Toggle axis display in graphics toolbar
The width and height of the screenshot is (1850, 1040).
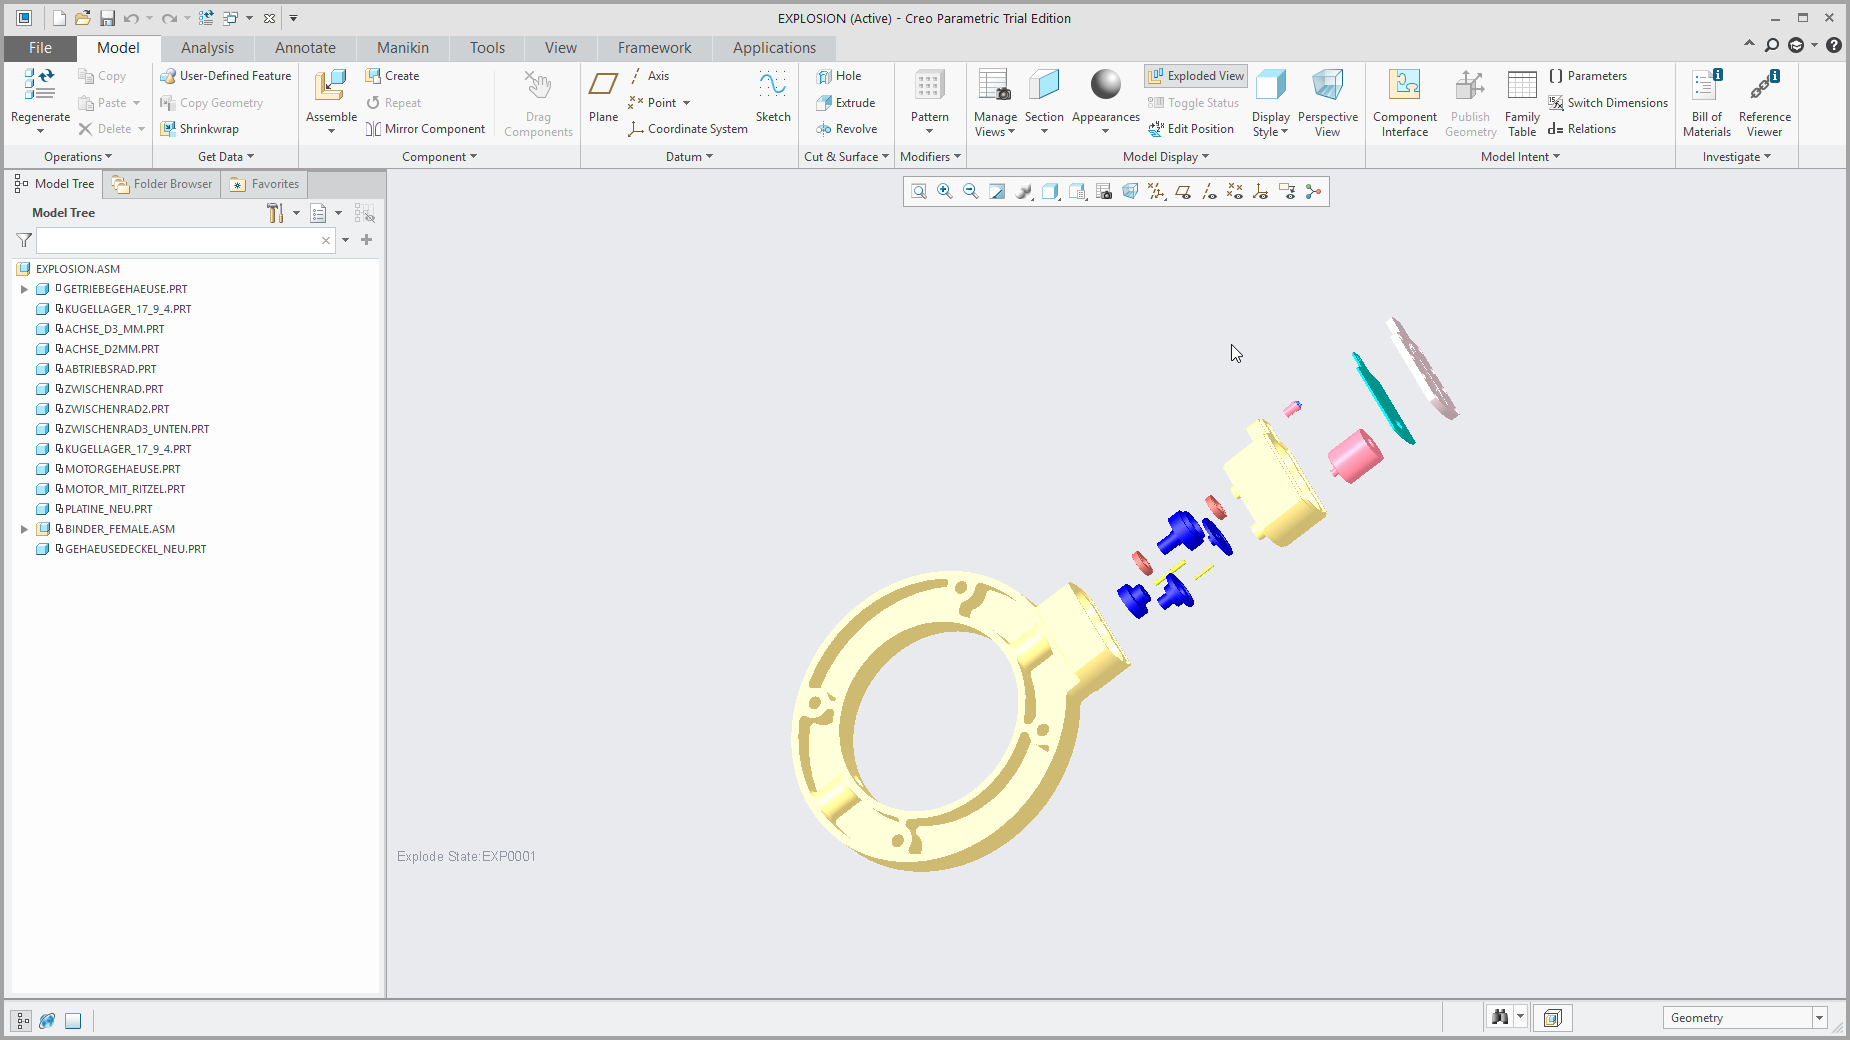[x=1209, y=192]
